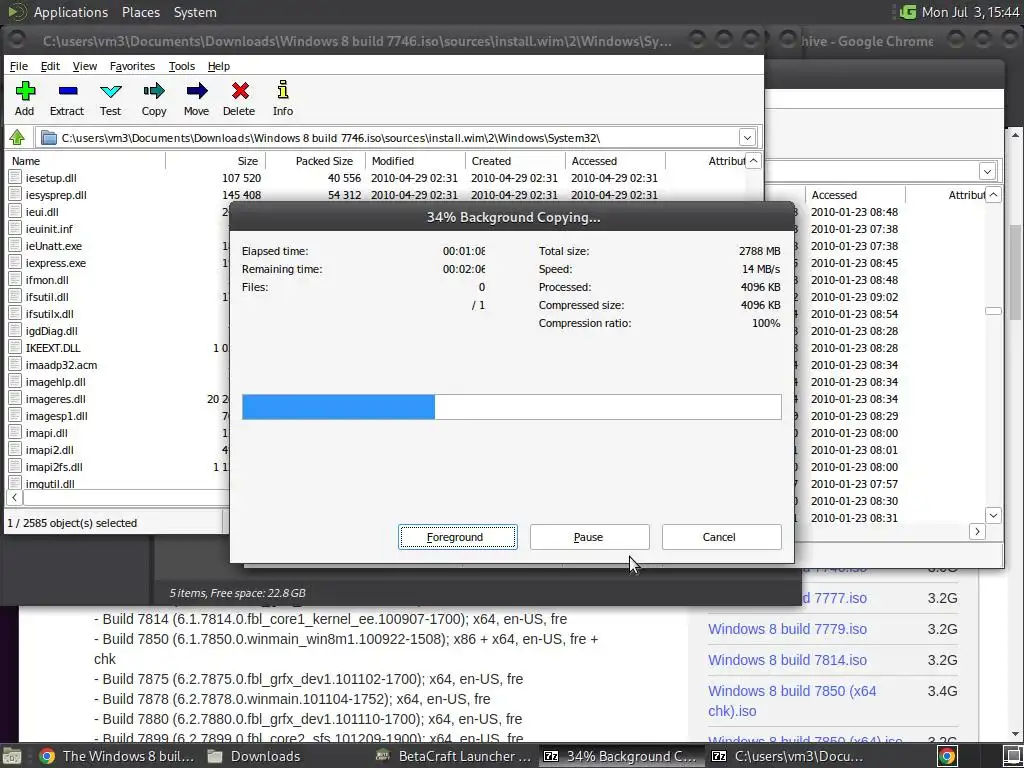Select the imapi2fs.dll file
Viewport: 1024px width, 768px height.
tap(54, 466)
